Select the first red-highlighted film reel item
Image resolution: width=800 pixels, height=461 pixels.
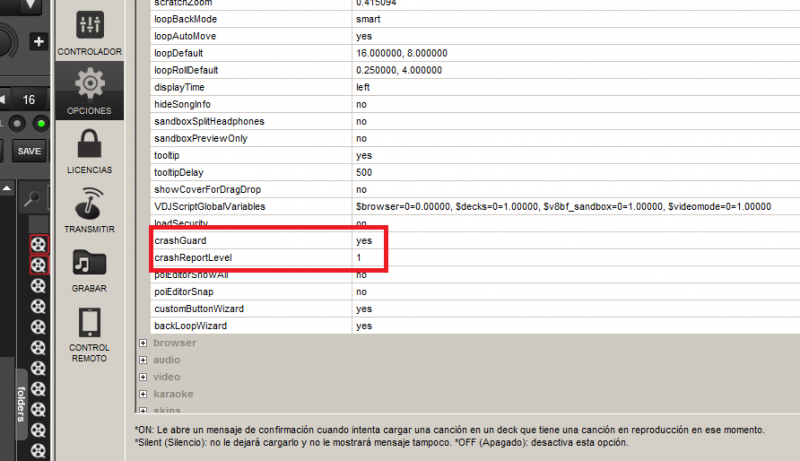click(x=38, y=245)
